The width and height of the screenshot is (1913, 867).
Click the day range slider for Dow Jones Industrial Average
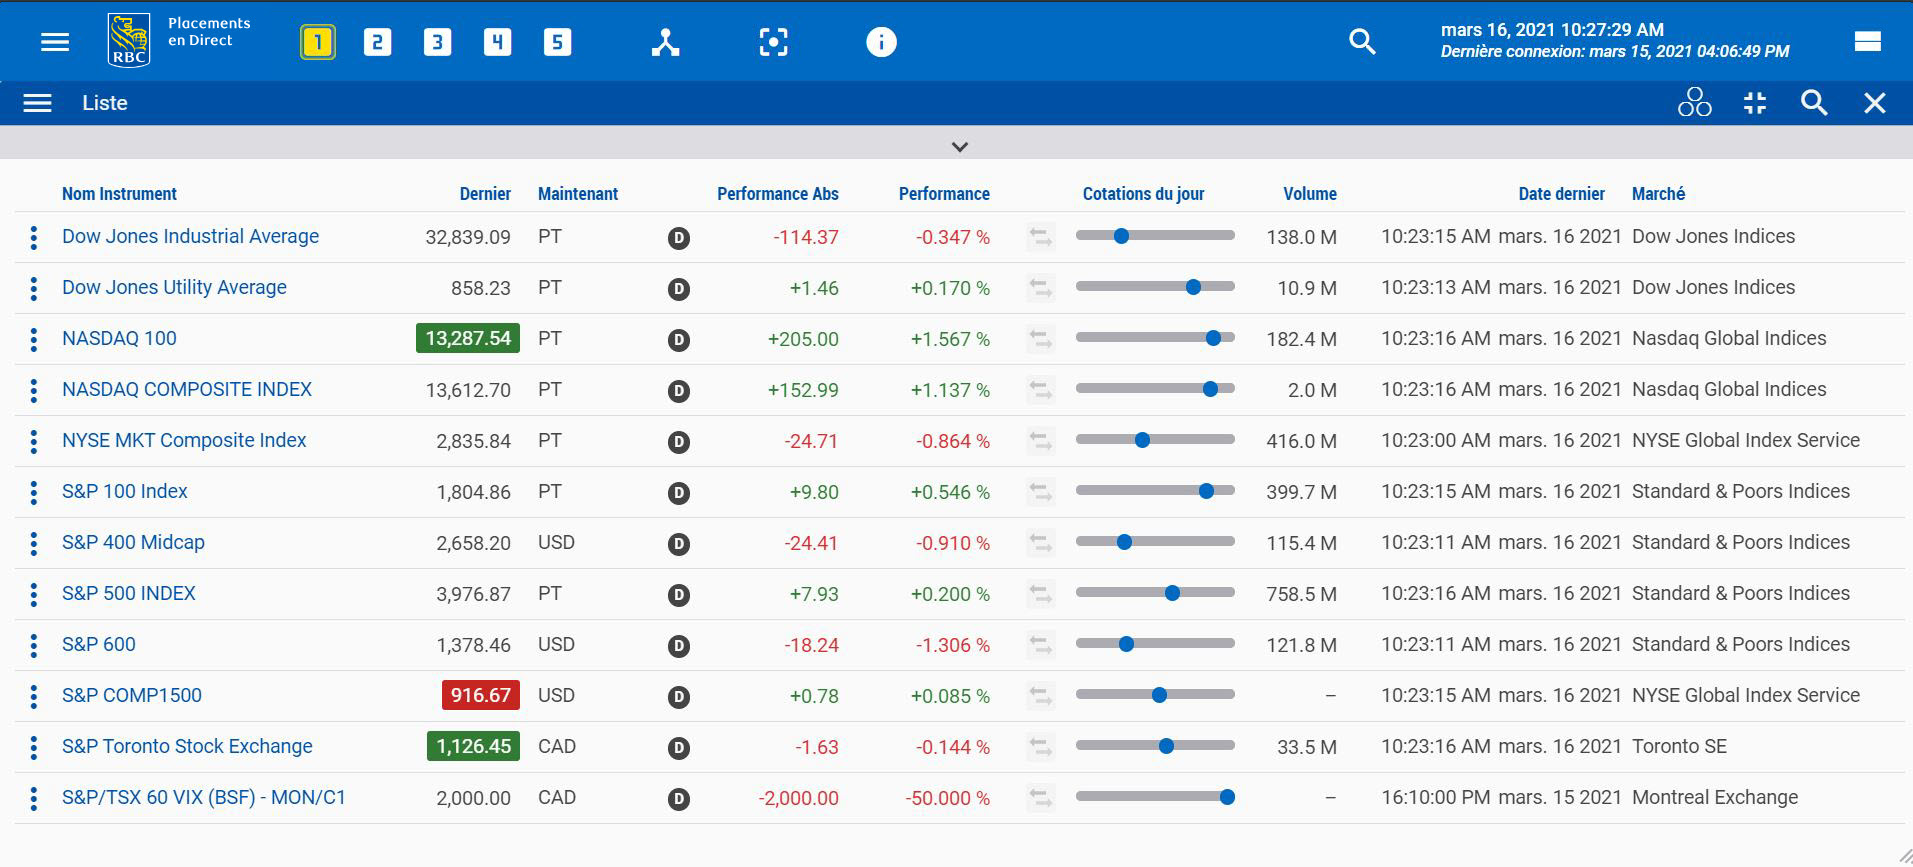pyautogui.click(x=1155, y=236)
